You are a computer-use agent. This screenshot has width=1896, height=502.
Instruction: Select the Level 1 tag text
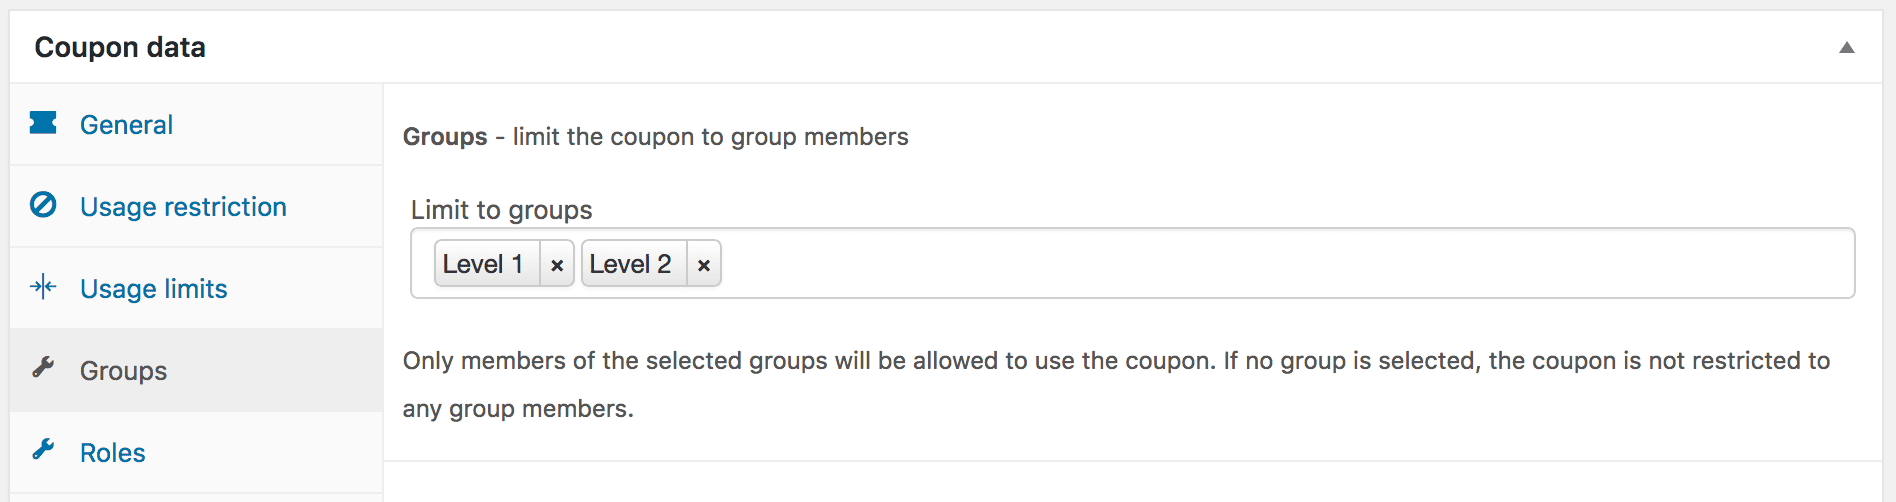[483, 264]
